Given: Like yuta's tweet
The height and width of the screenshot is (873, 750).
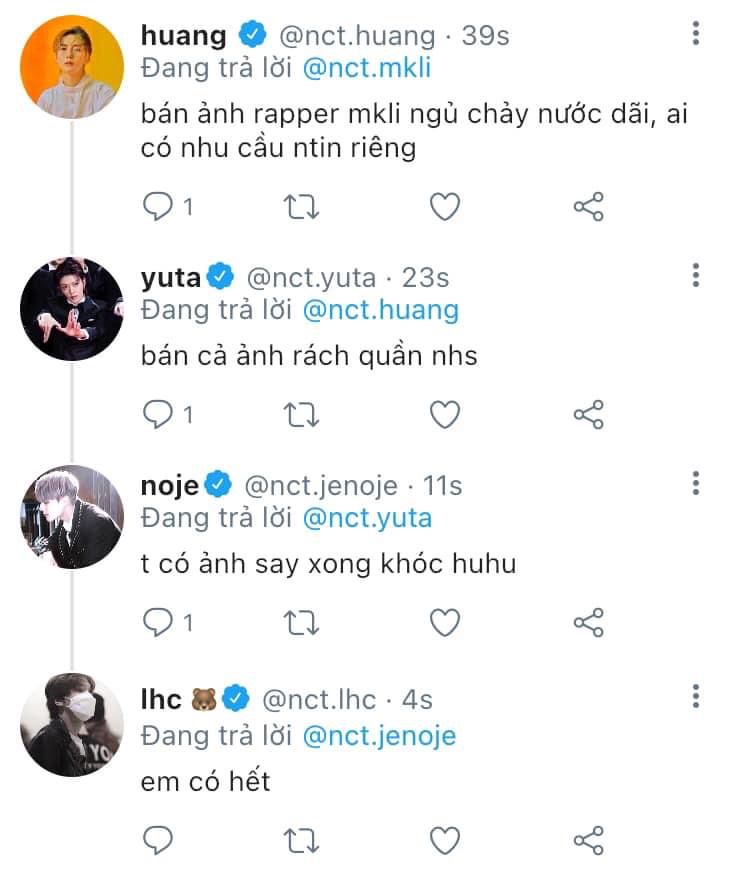Looking at the screenshot, I should 444,414.
